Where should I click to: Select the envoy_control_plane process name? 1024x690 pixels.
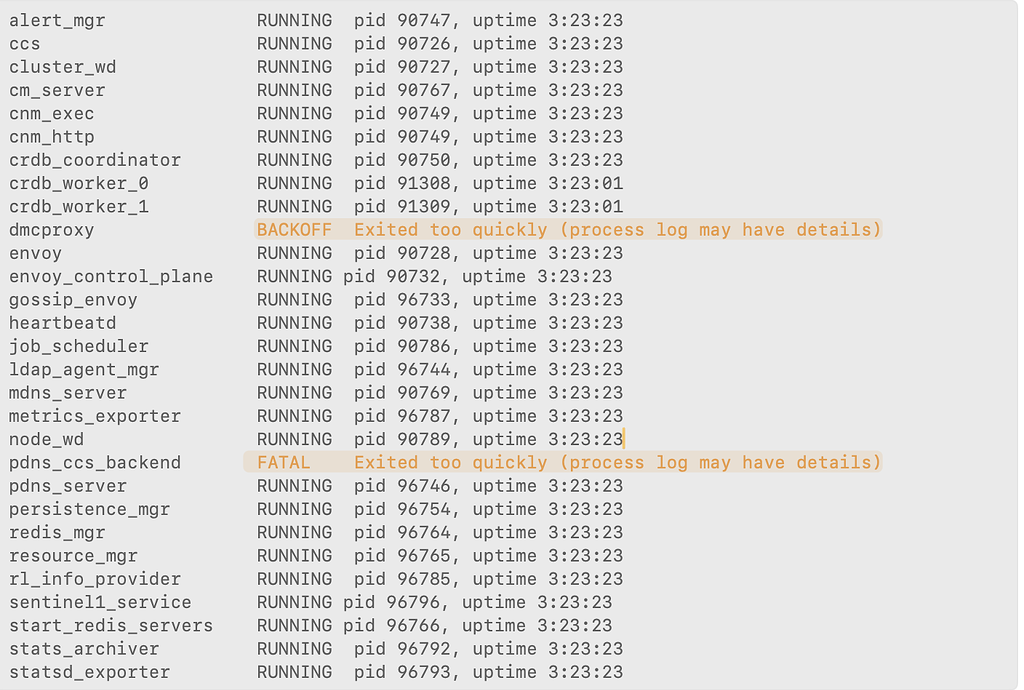111,277
